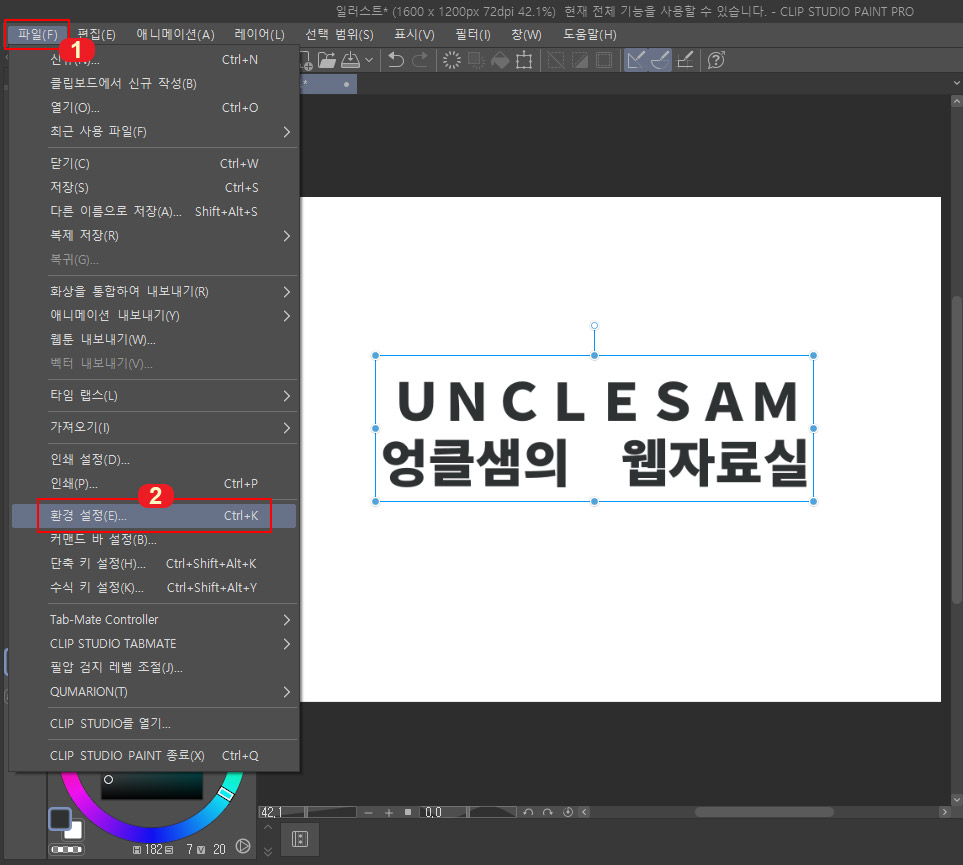Viewport: 963px width, 865px height.
Task: Open the 레이어(L) menu
Action: click(259, 34)
